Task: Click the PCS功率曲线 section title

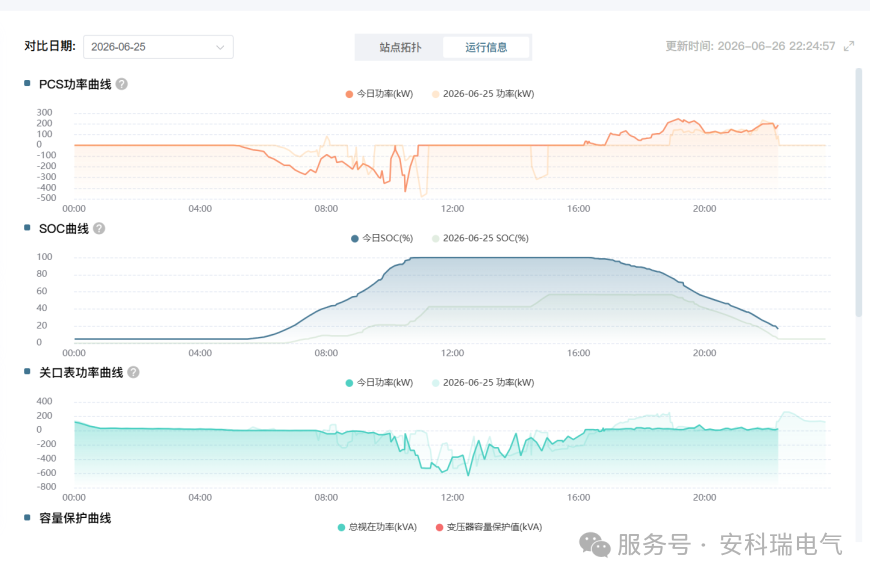Action: (x=75, y=84)
